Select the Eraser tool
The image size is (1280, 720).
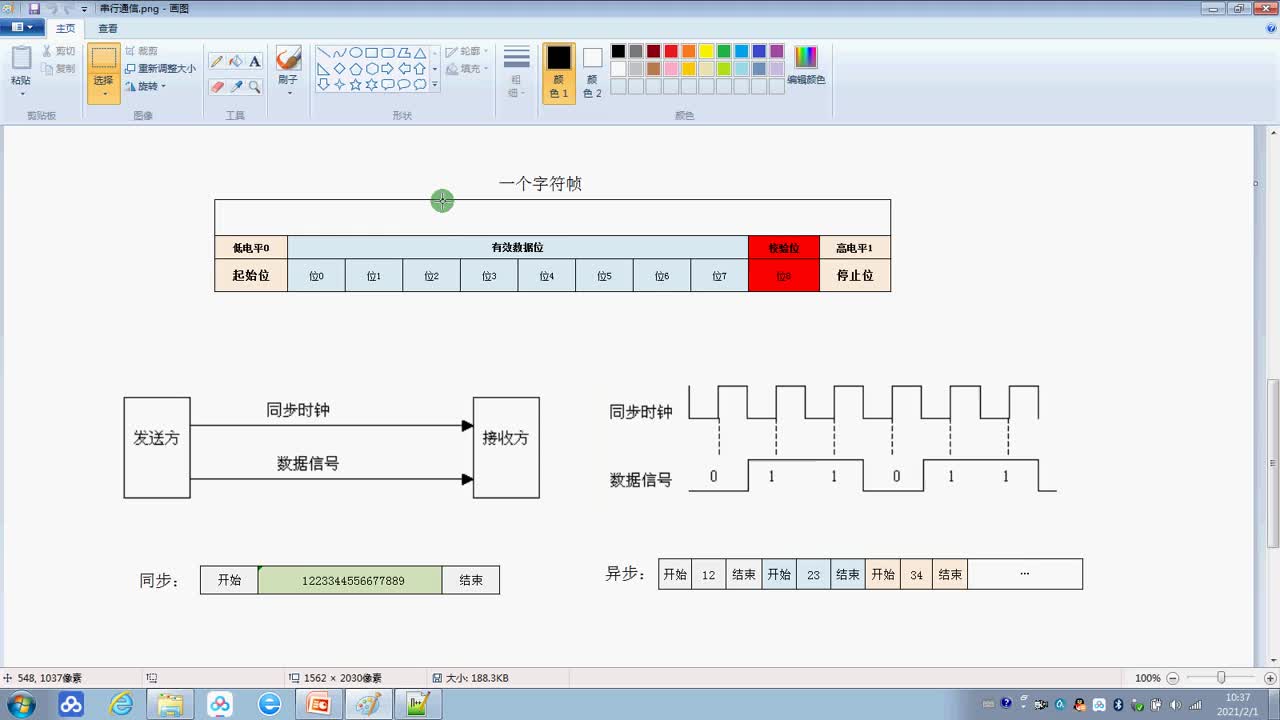click(x=217, y=87)
